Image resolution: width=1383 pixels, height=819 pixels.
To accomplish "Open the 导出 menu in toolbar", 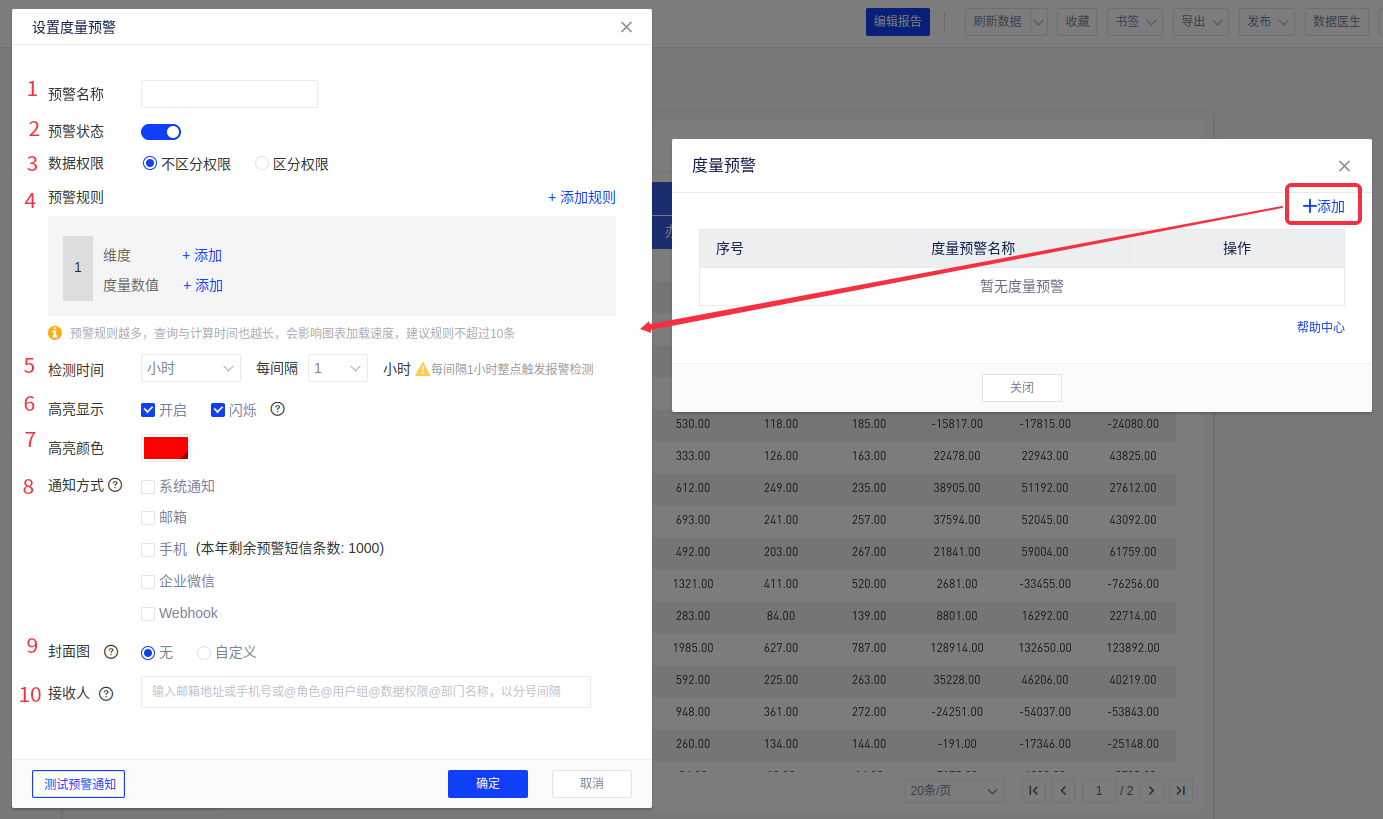I will click(x=1202, y=21).
